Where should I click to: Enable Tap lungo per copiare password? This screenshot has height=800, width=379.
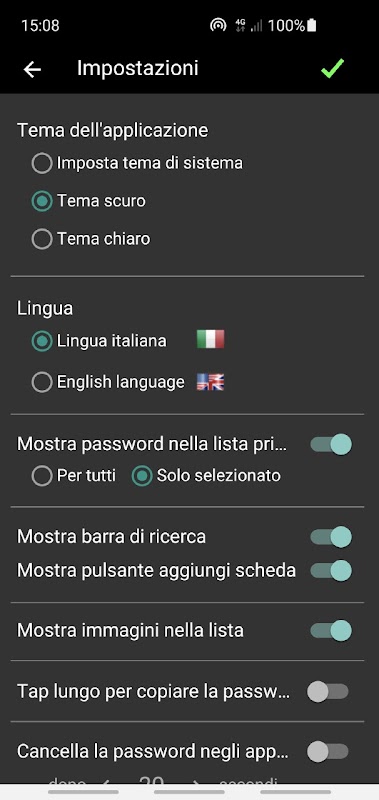click(x=328, y=692)
